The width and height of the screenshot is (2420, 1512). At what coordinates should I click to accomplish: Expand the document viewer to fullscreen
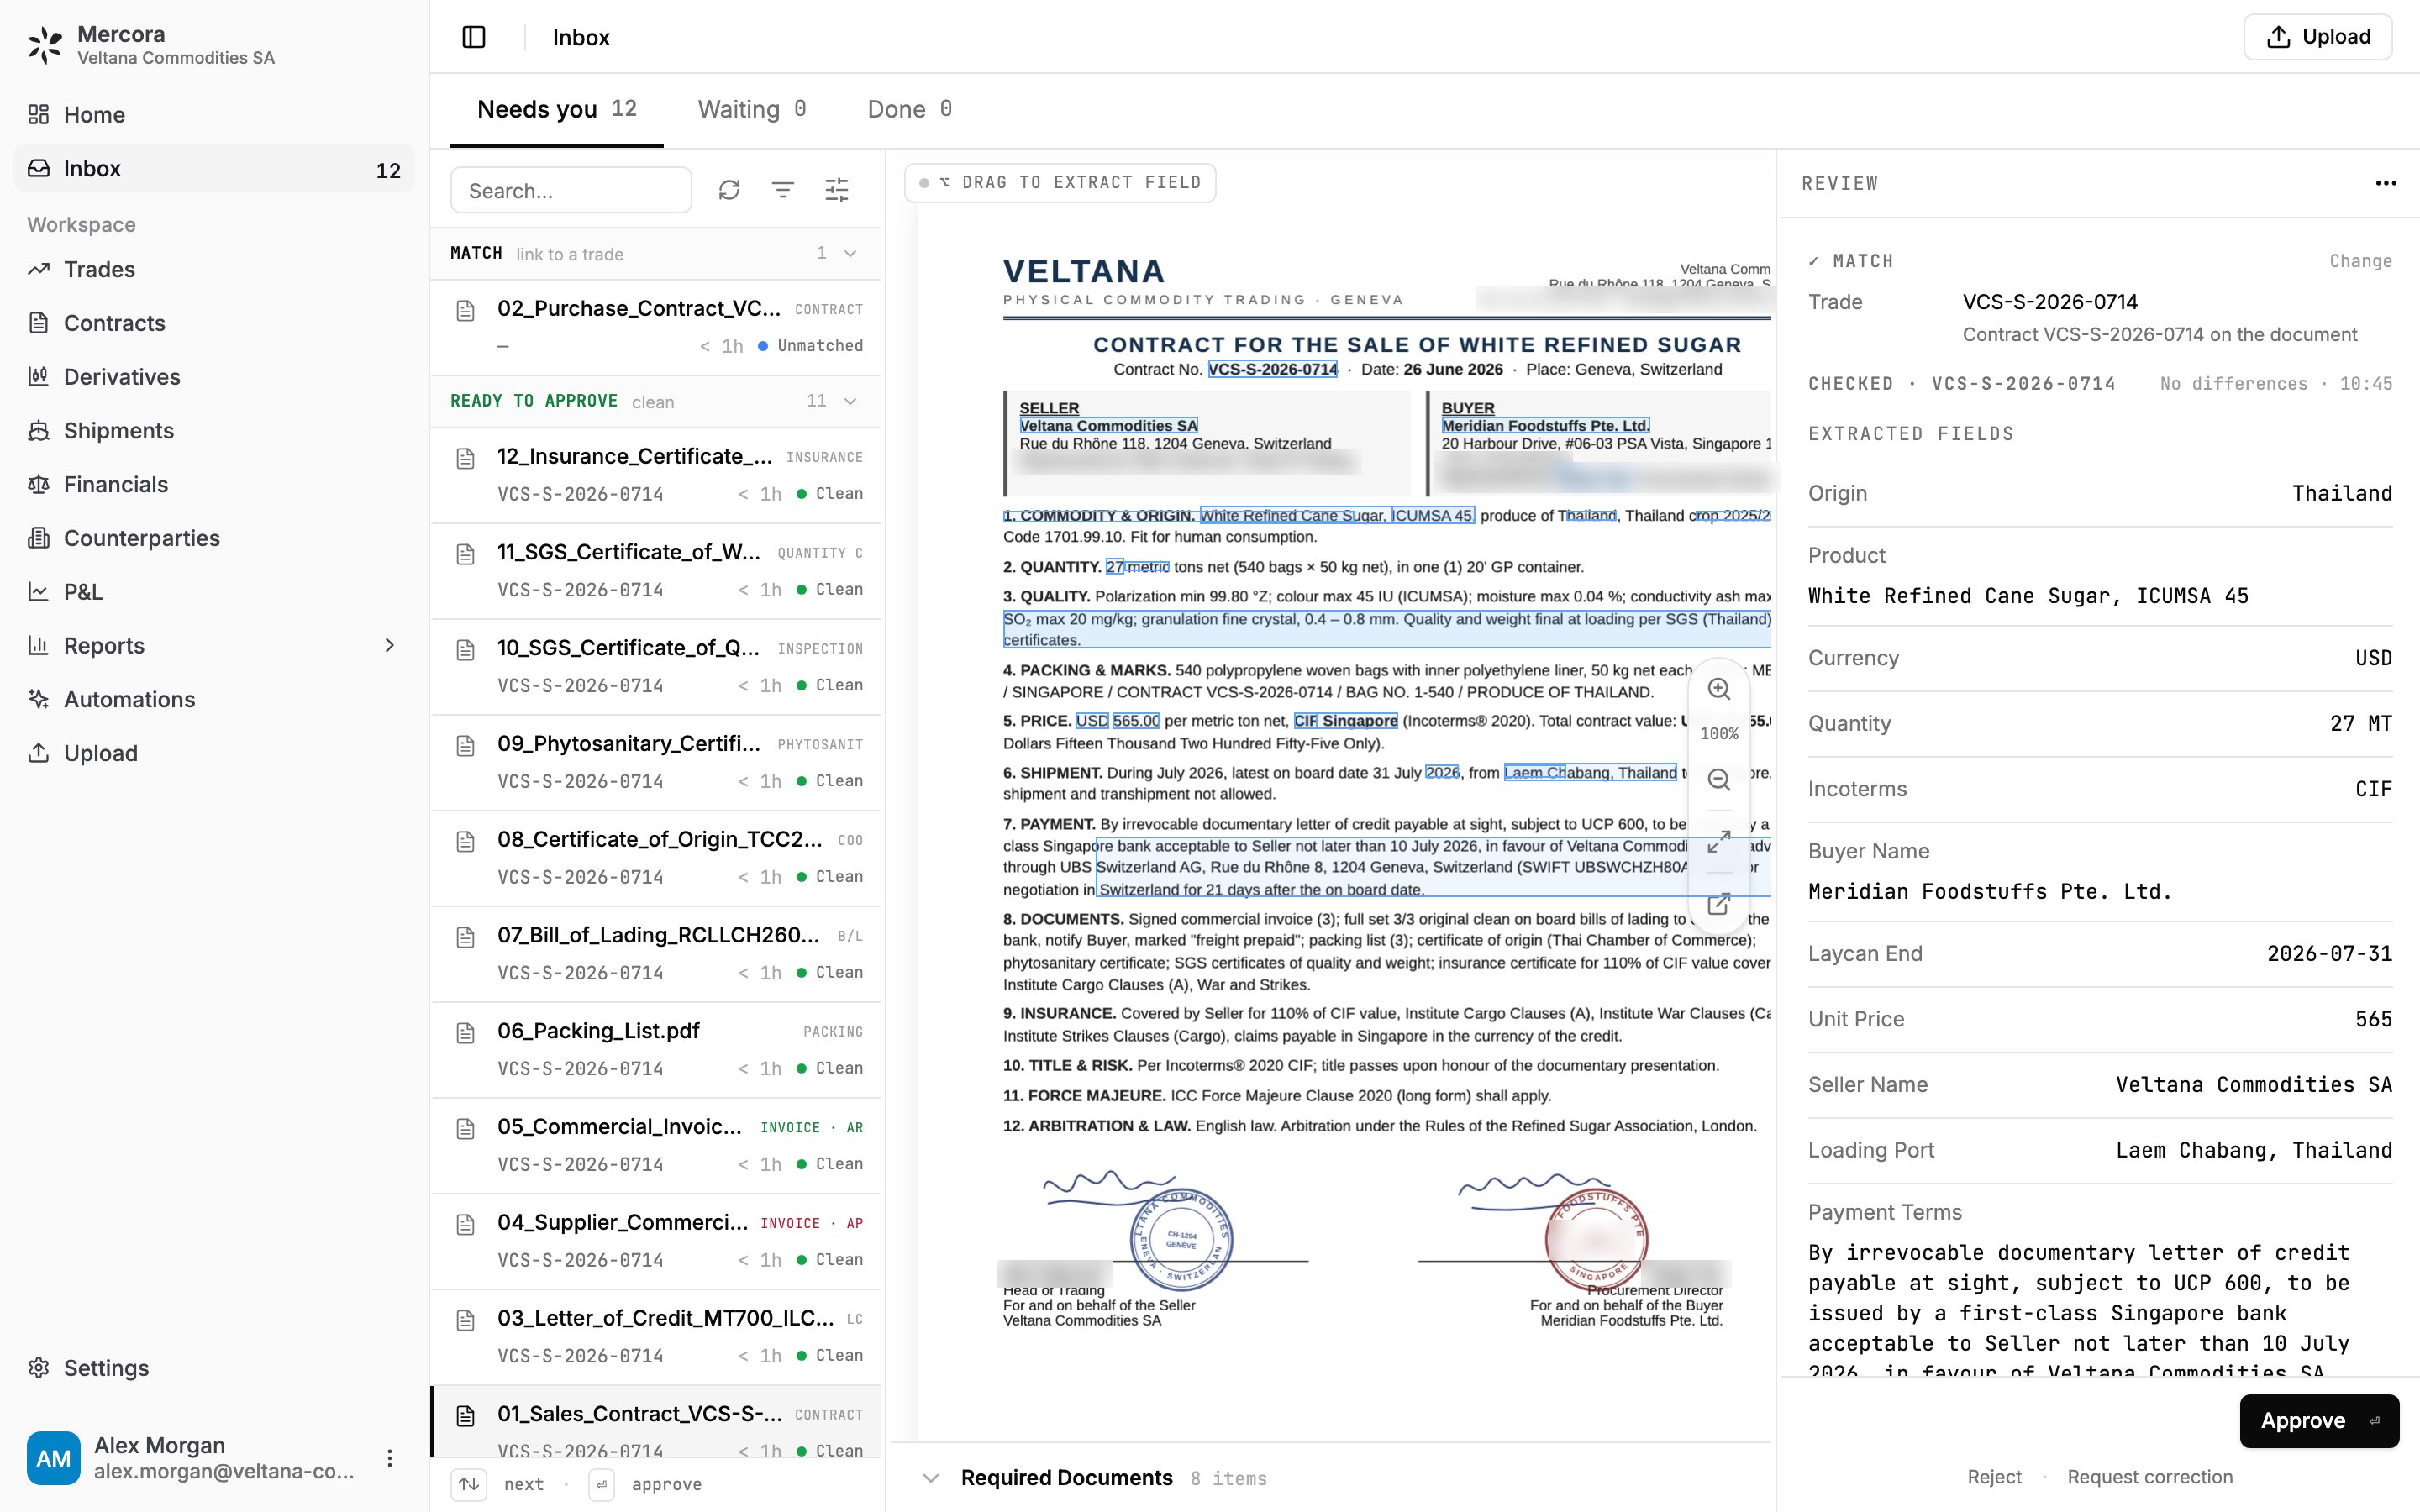point(1719,842)
